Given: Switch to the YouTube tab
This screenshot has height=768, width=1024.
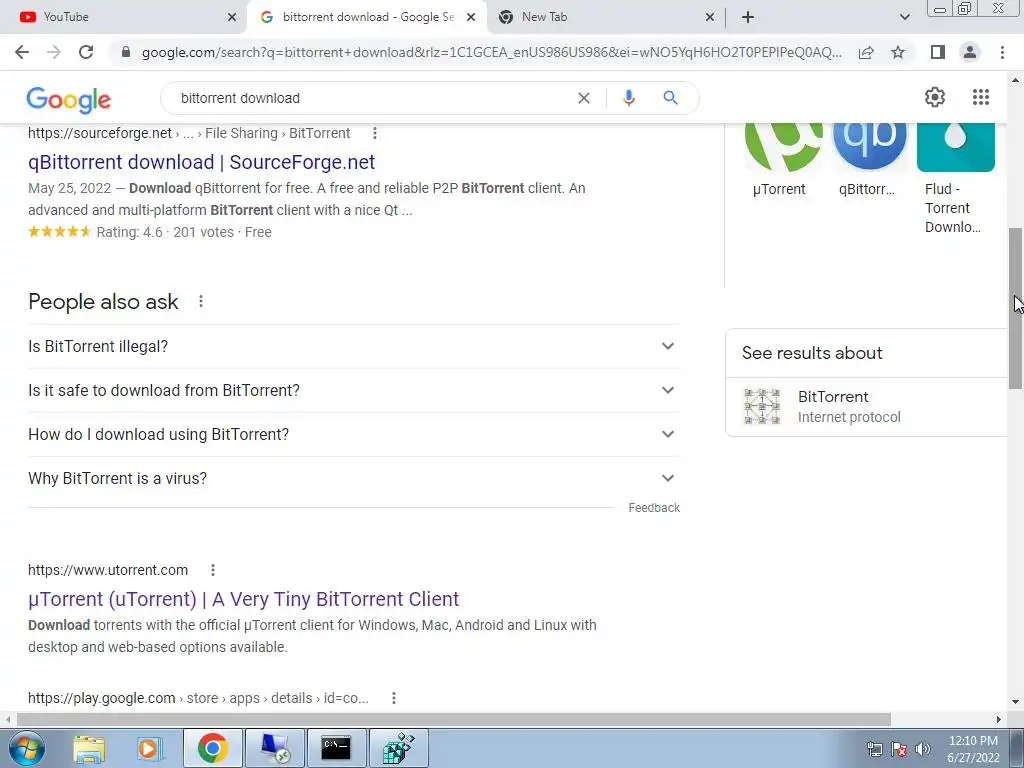Looking at the screenshot, I should pyautogui.click(x=124, y=18).
